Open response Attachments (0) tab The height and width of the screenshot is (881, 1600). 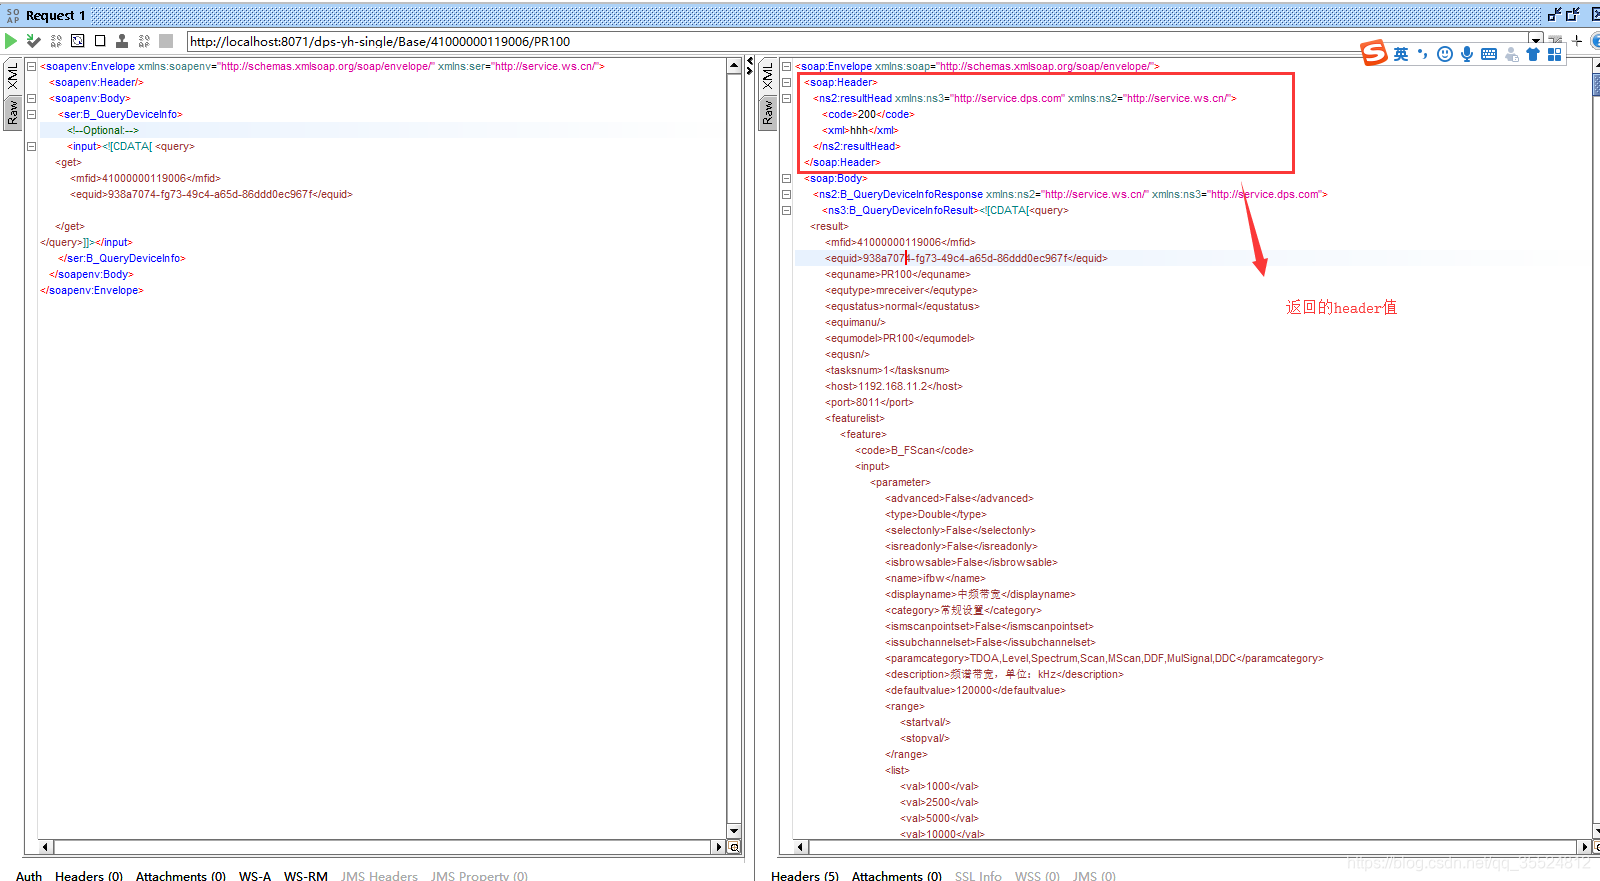point(897,876)
